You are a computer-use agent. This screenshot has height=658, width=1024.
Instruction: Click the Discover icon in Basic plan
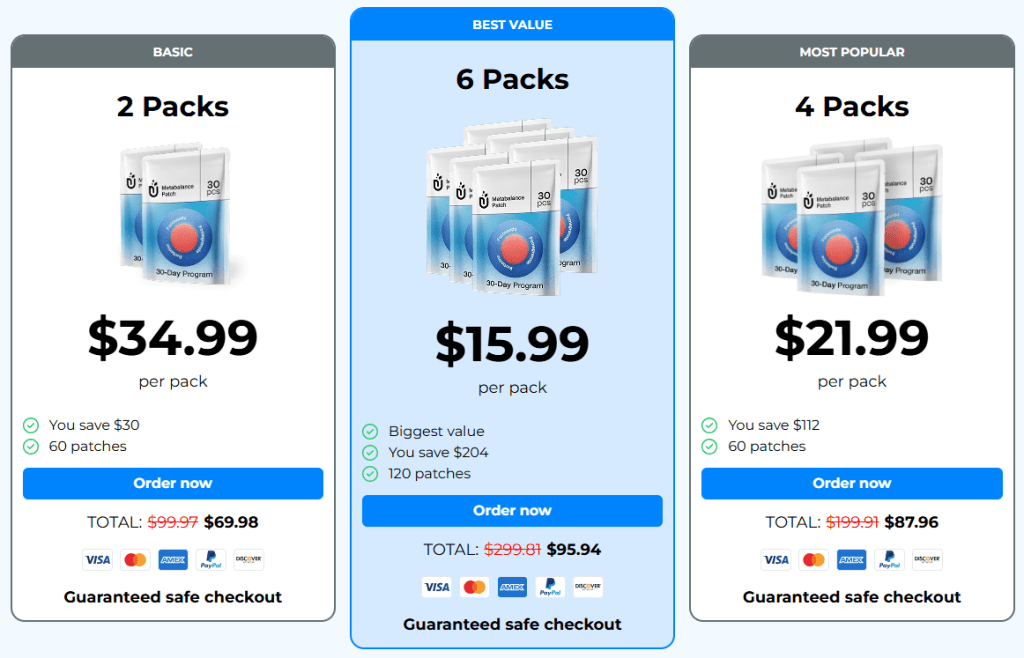(x=248, y=560)
